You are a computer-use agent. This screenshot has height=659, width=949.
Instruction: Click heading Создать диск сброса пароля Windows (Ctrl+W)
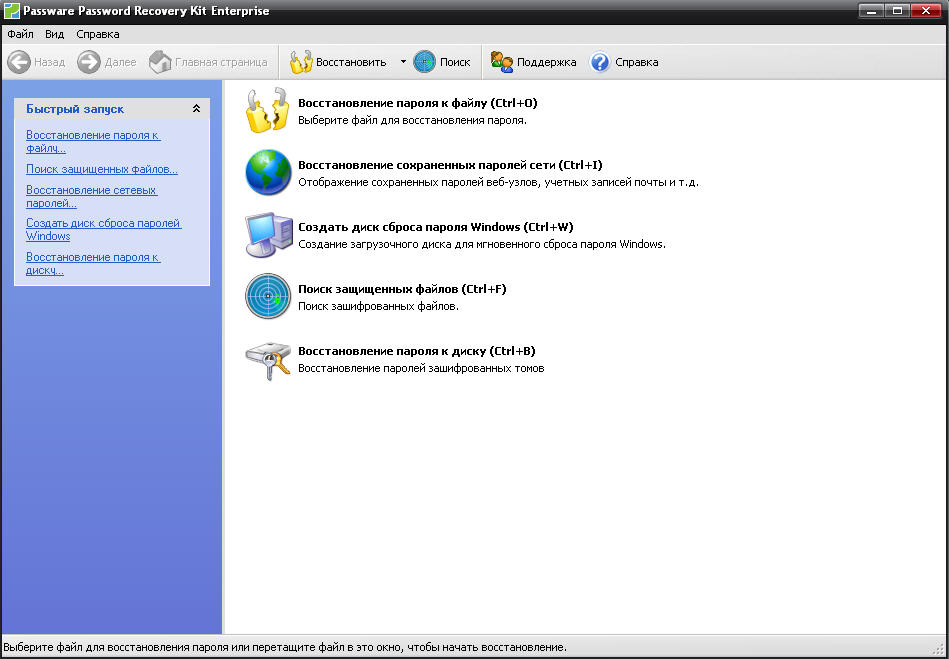436,227
